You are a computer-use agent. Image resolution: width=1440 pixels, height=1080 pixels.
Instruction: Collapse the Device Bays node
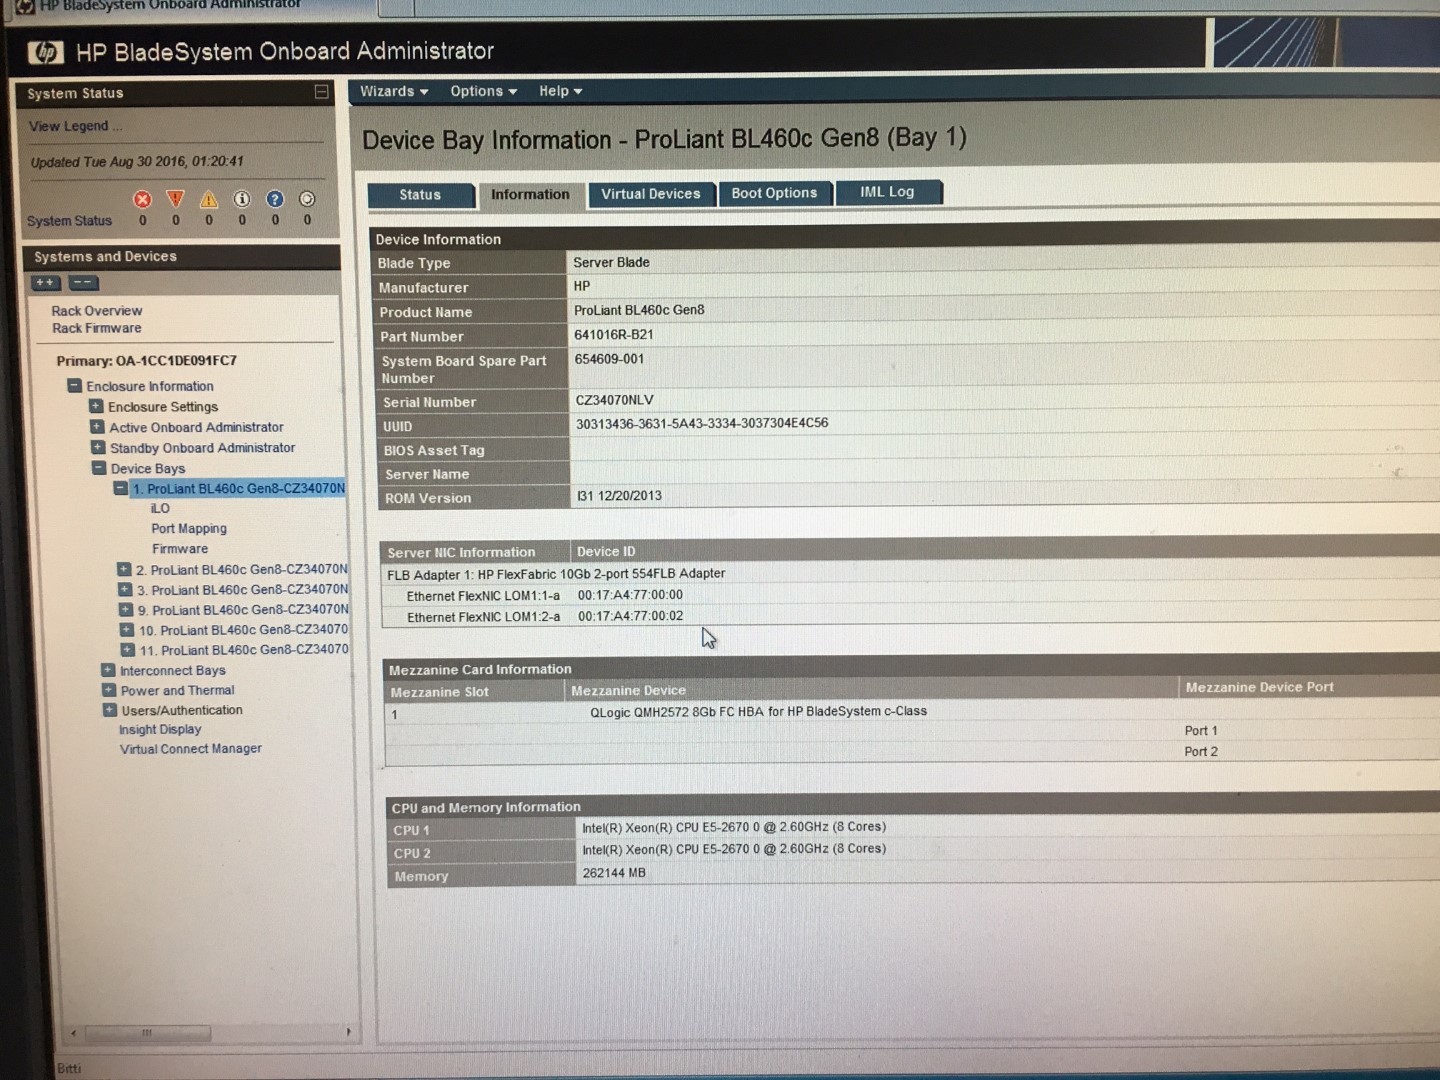click(99, 467)
